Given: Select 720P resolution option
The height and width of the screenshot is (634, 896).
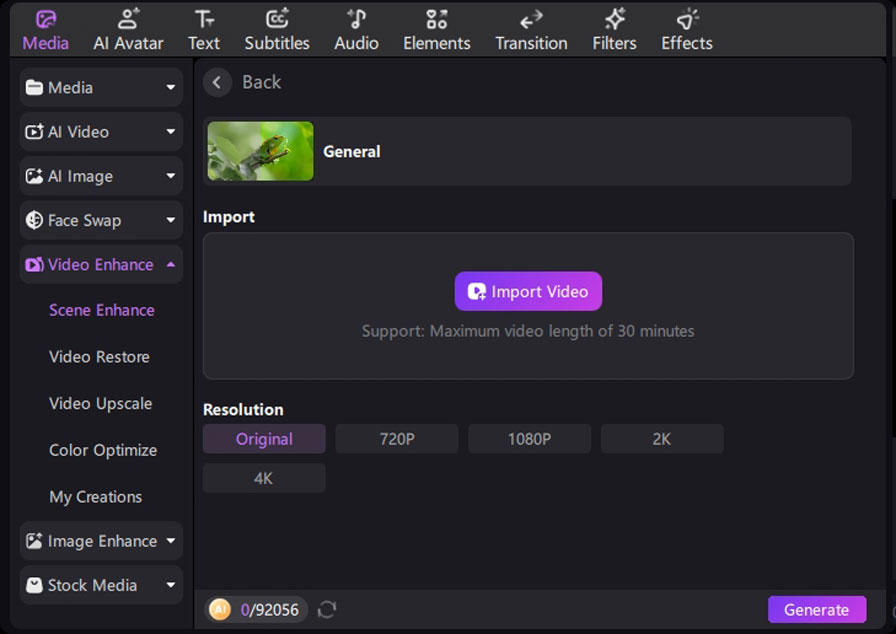Looking at the screenshot, I should [397, 439].
